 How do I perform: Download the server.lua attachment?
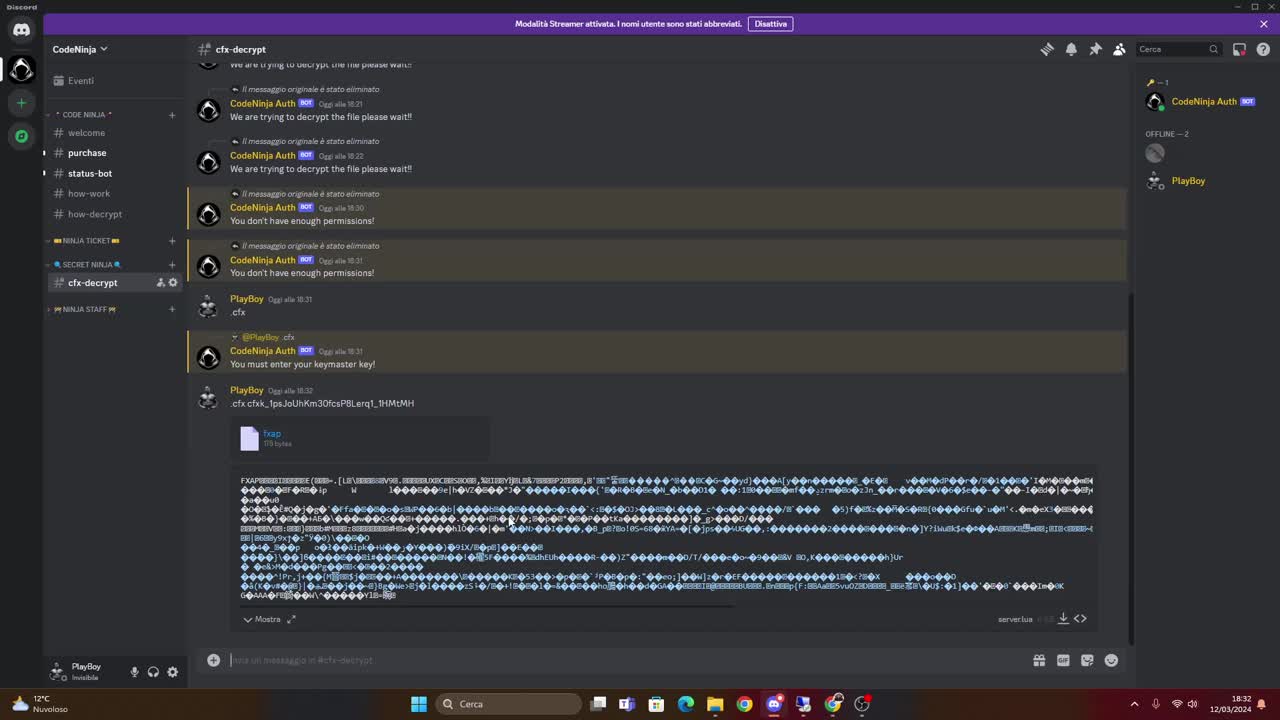tap(1062, 618)
